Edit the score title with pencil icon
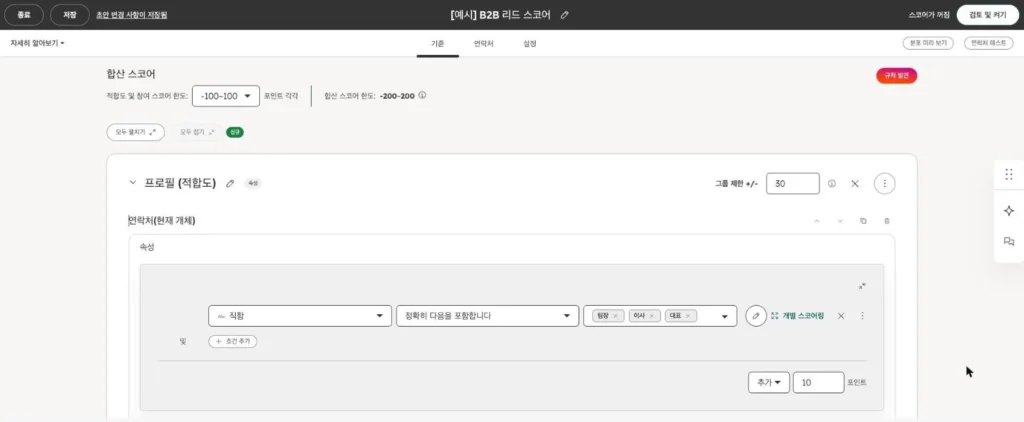This screenshot has height=422, width=1024. pos(565,15)
